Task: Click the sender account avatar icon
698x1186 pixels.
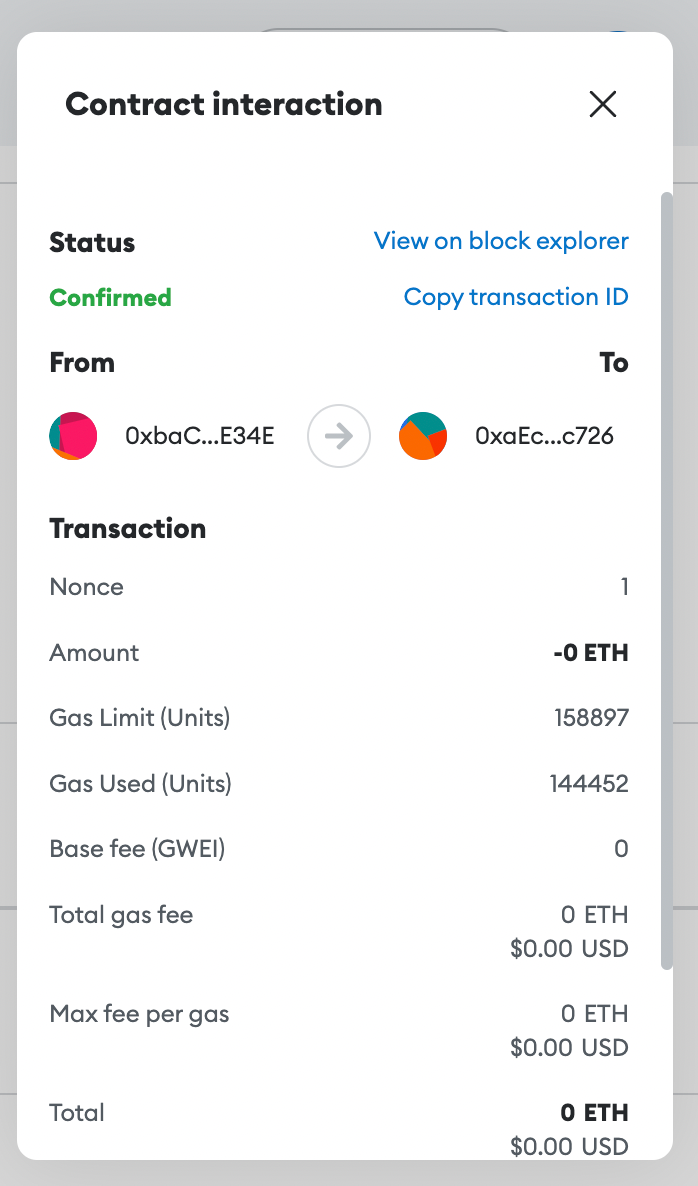Action: click(x=73, y=436)
